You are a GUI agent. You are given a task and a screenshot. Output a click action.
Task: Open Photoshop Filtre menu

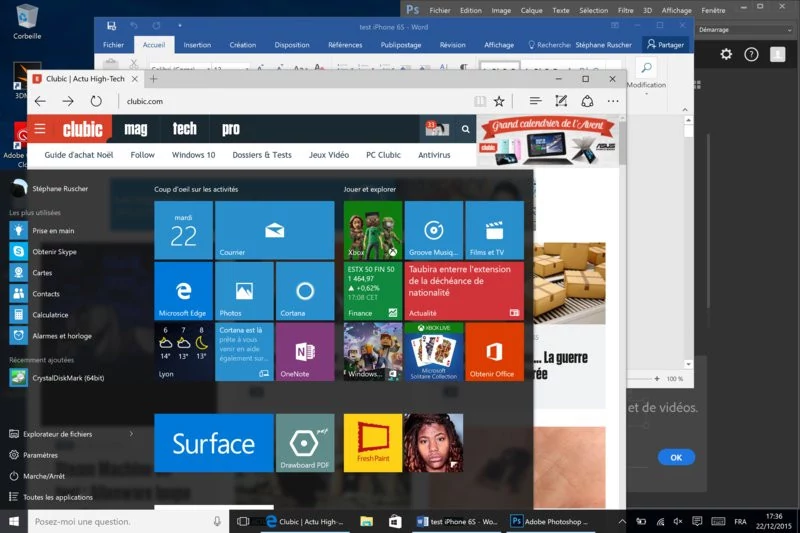(626, 10)
